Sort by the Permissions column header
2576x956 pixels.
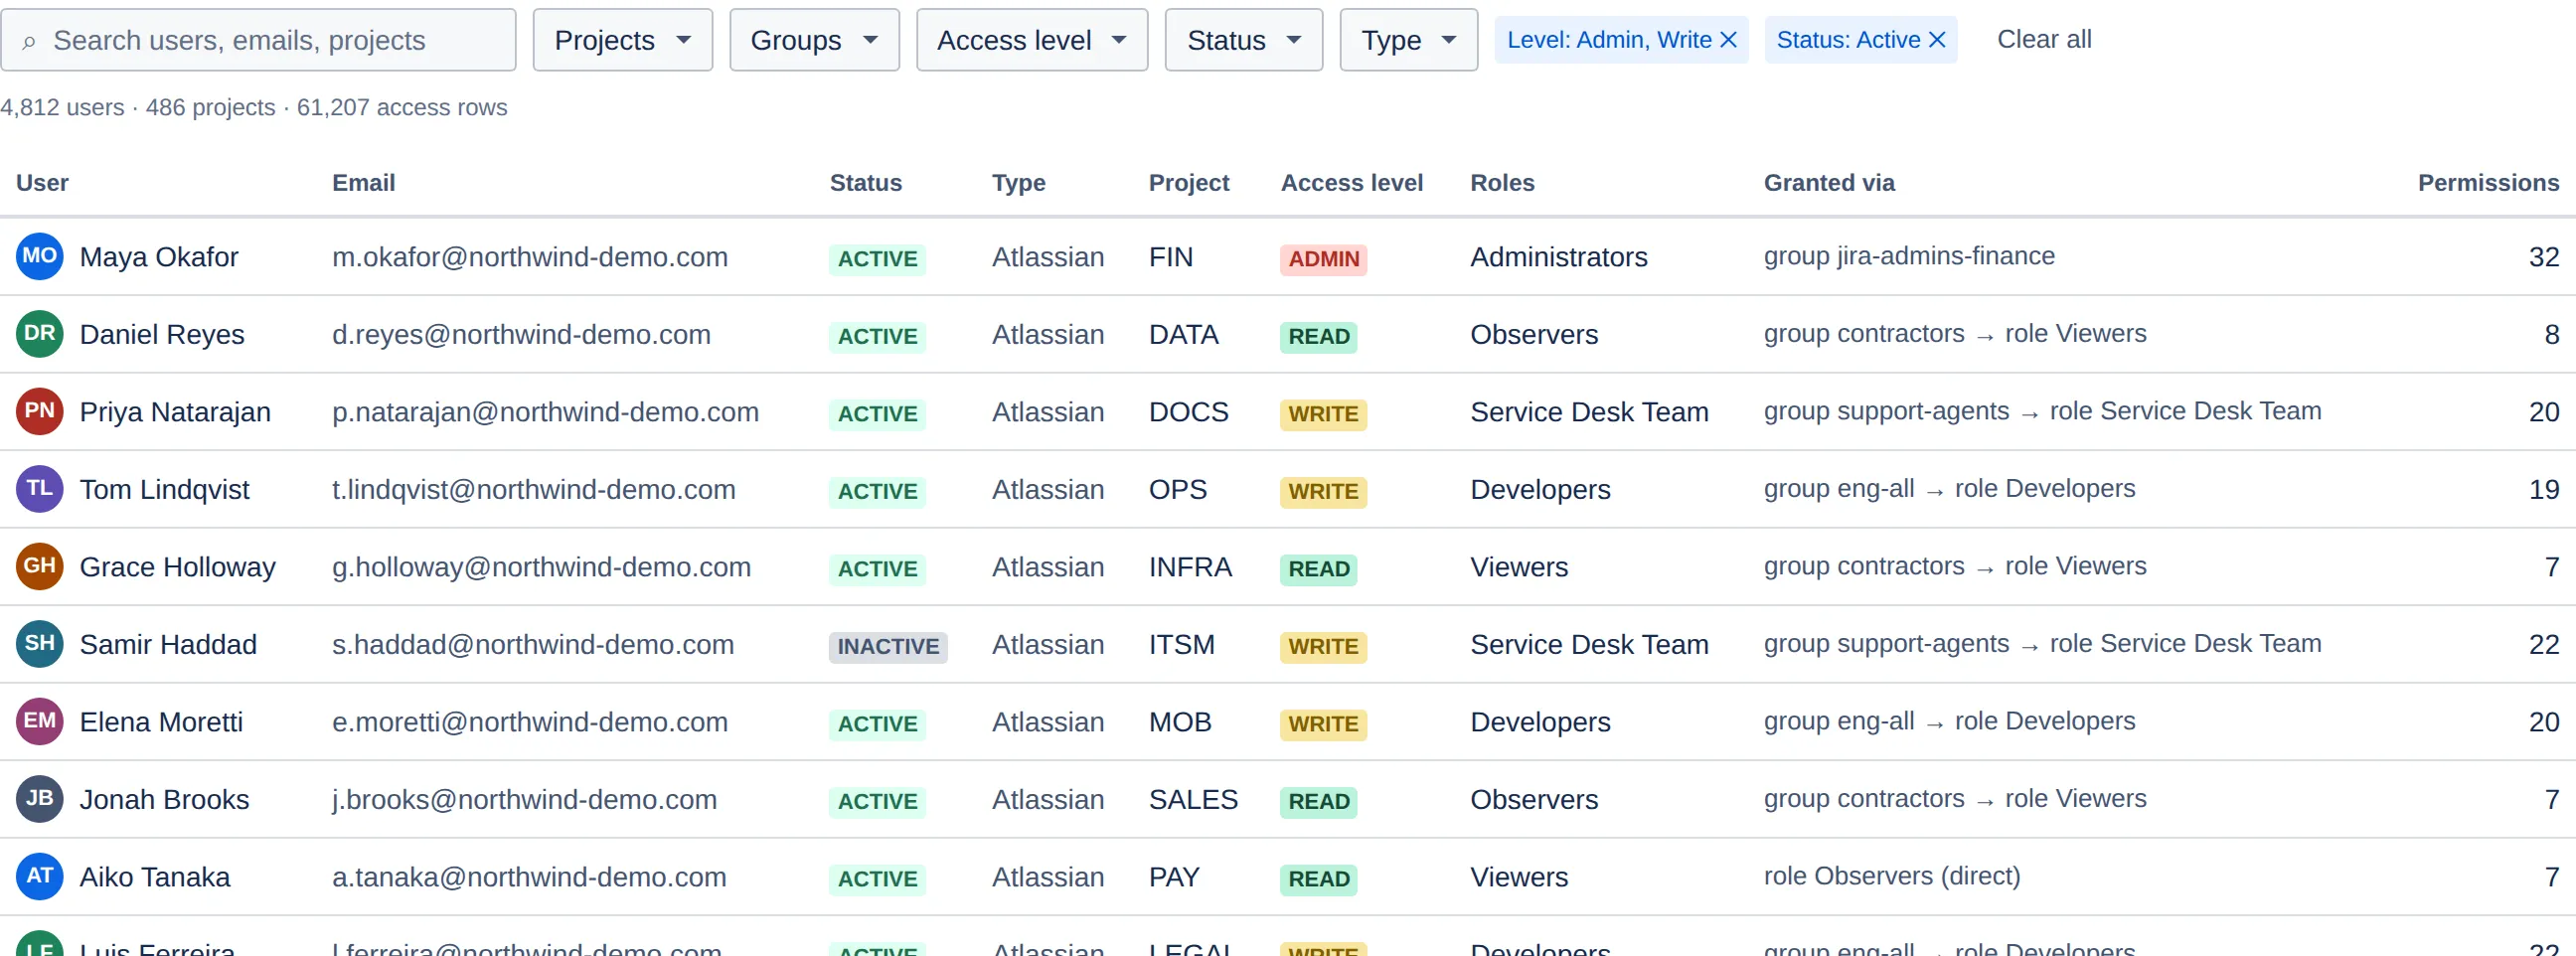(2488, 183)
